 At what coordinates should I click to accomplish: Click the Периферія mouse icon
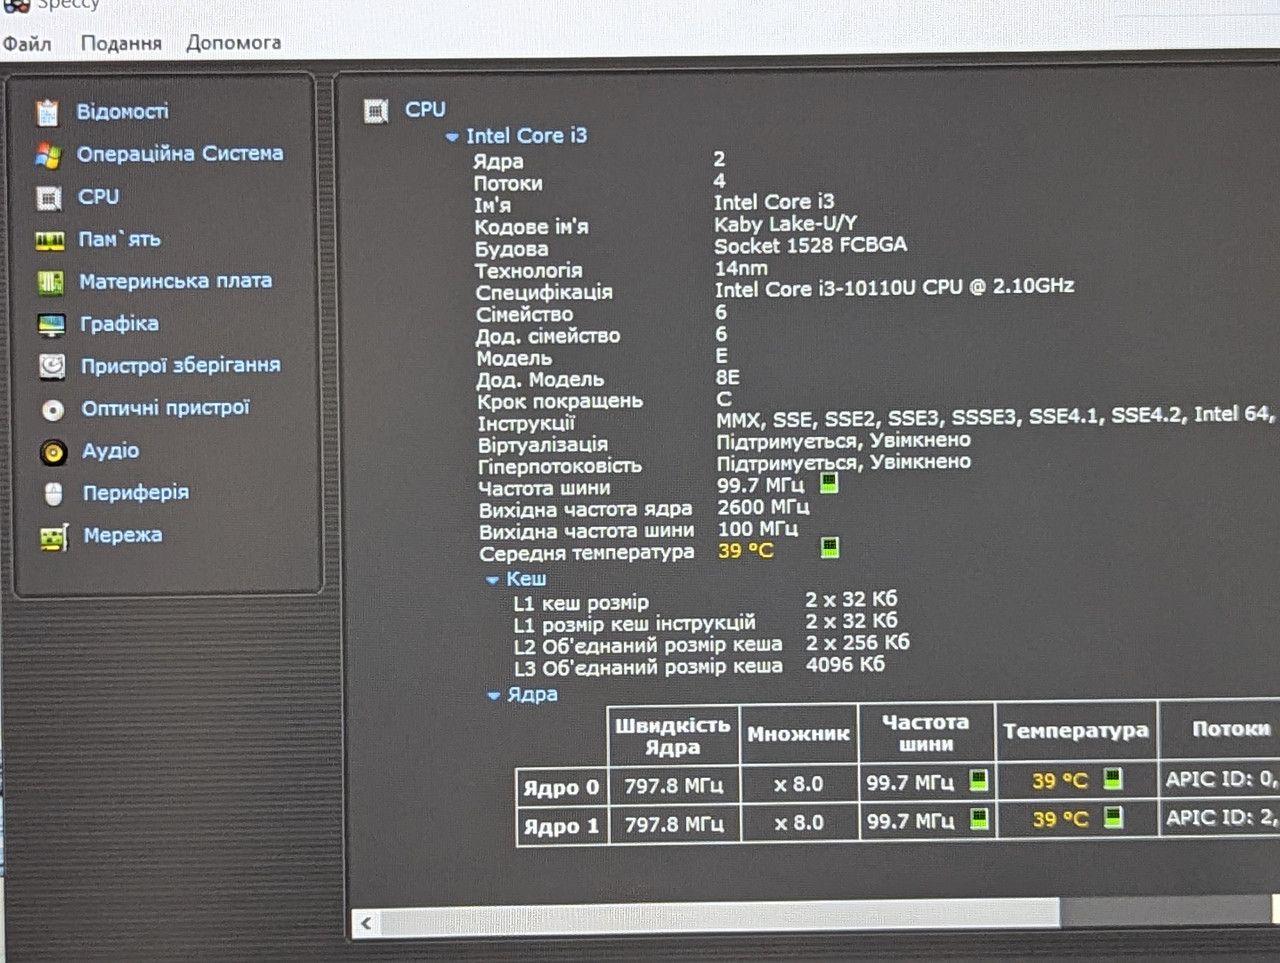(54, 494)
